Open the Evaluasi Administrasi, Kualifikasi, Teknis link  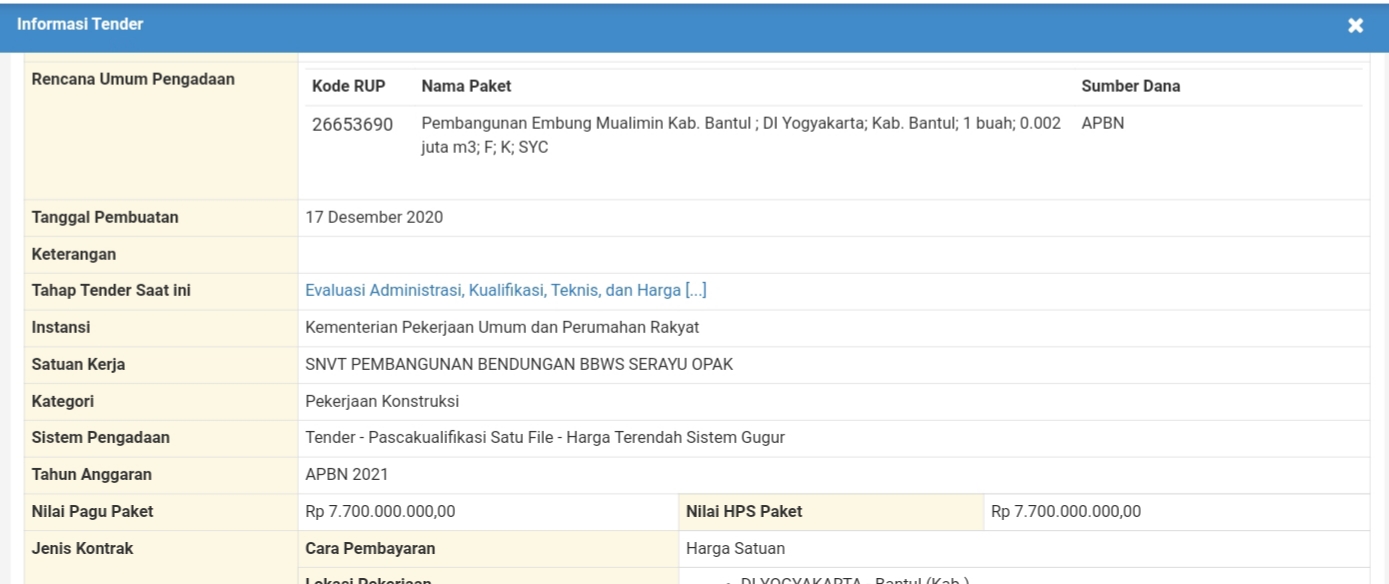click(x=505, y=290)
